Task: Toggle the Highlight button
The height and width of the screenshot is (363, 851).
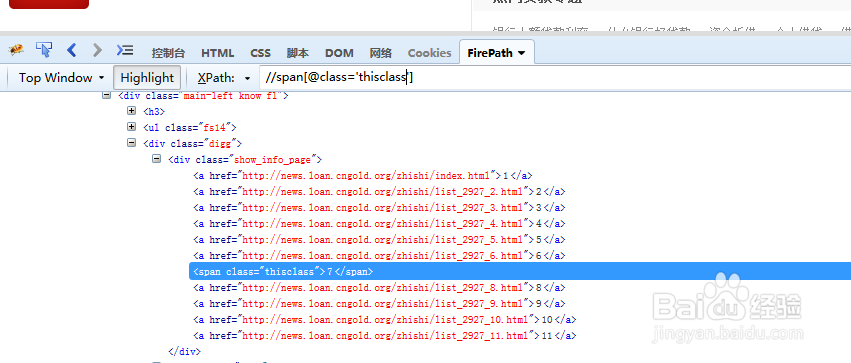Action: 147,78
